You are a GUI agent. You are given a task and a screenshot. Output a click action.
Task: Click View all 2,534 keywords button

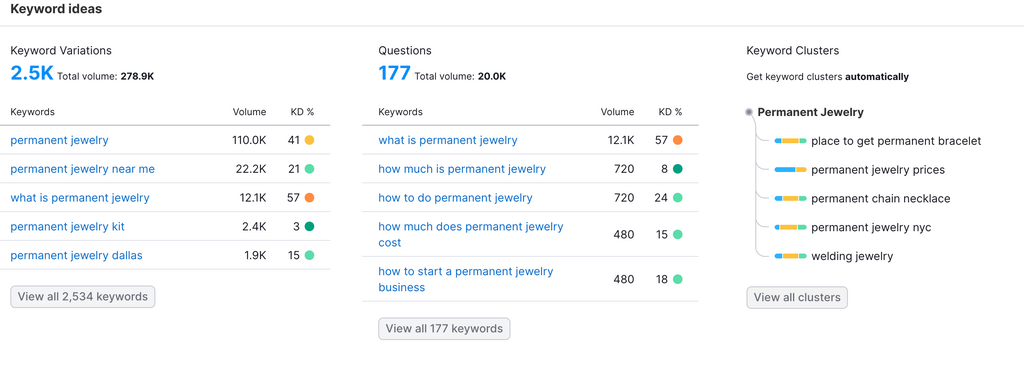tap(83, 296)
